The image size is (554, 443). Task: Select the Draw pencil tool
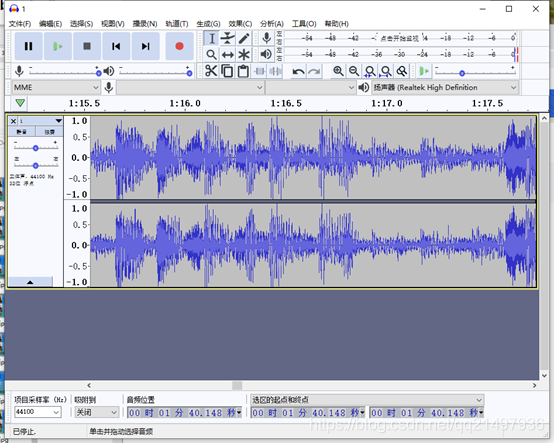[x=244, y=38]
